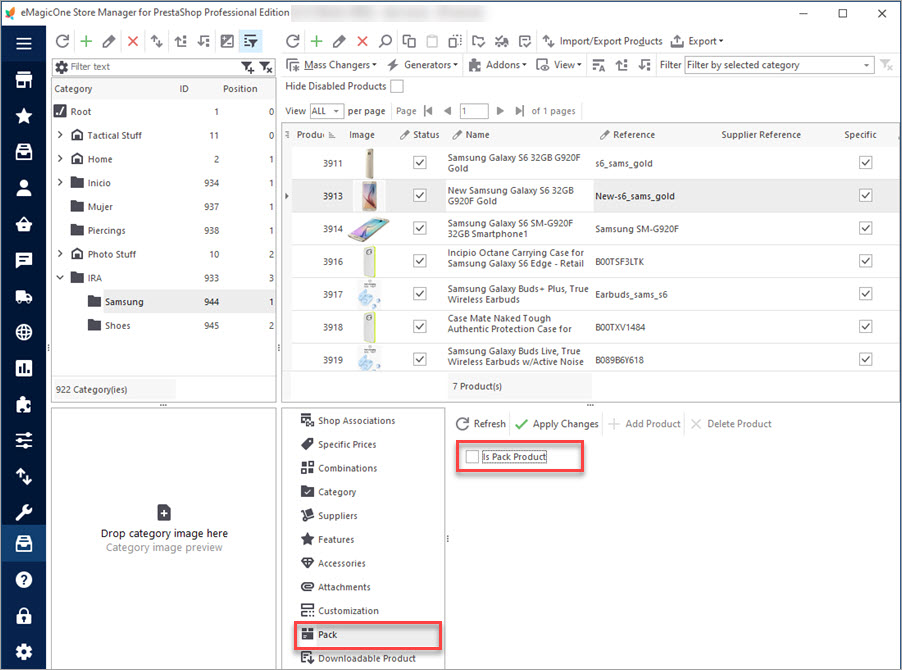Open the question mark help icon in the sidebar
This screenshot has height=670, width=902.
(x=24, y=580)
